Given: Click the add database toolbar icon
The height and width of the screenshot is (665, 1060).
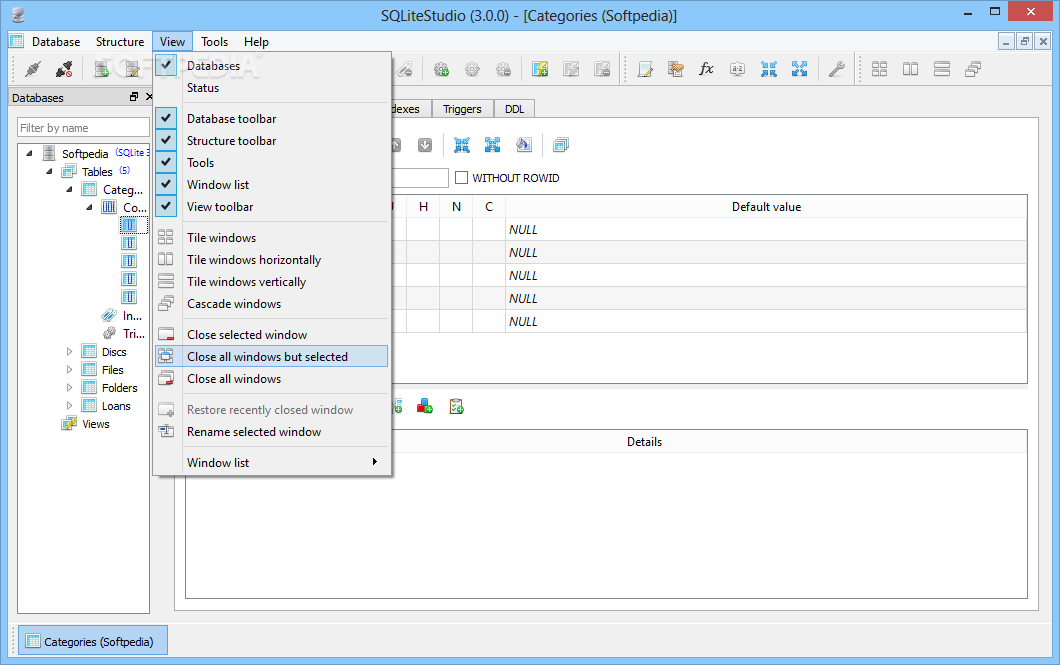Looking at the screenshot, I should click(102, 69).
